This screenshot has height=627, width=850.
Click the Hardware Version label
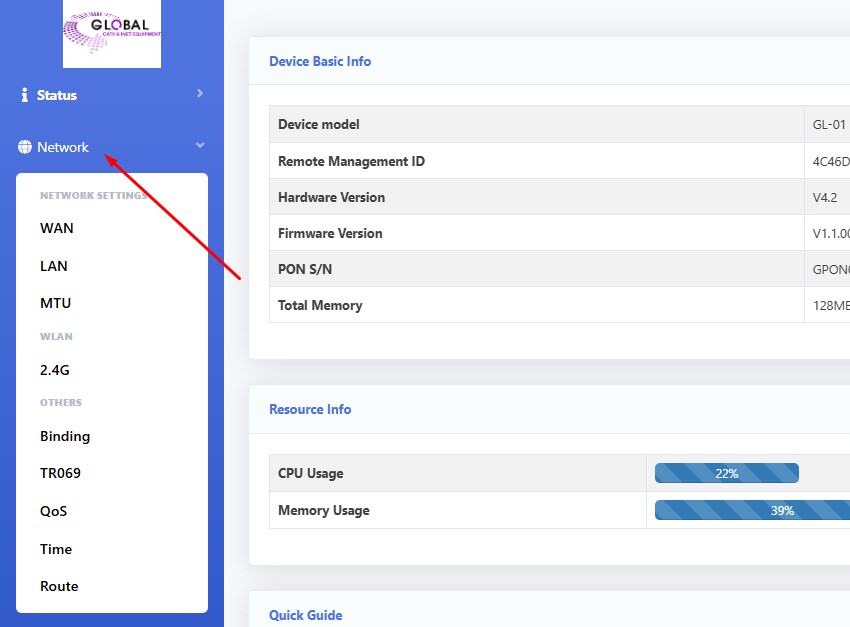[x=331, y=197]
